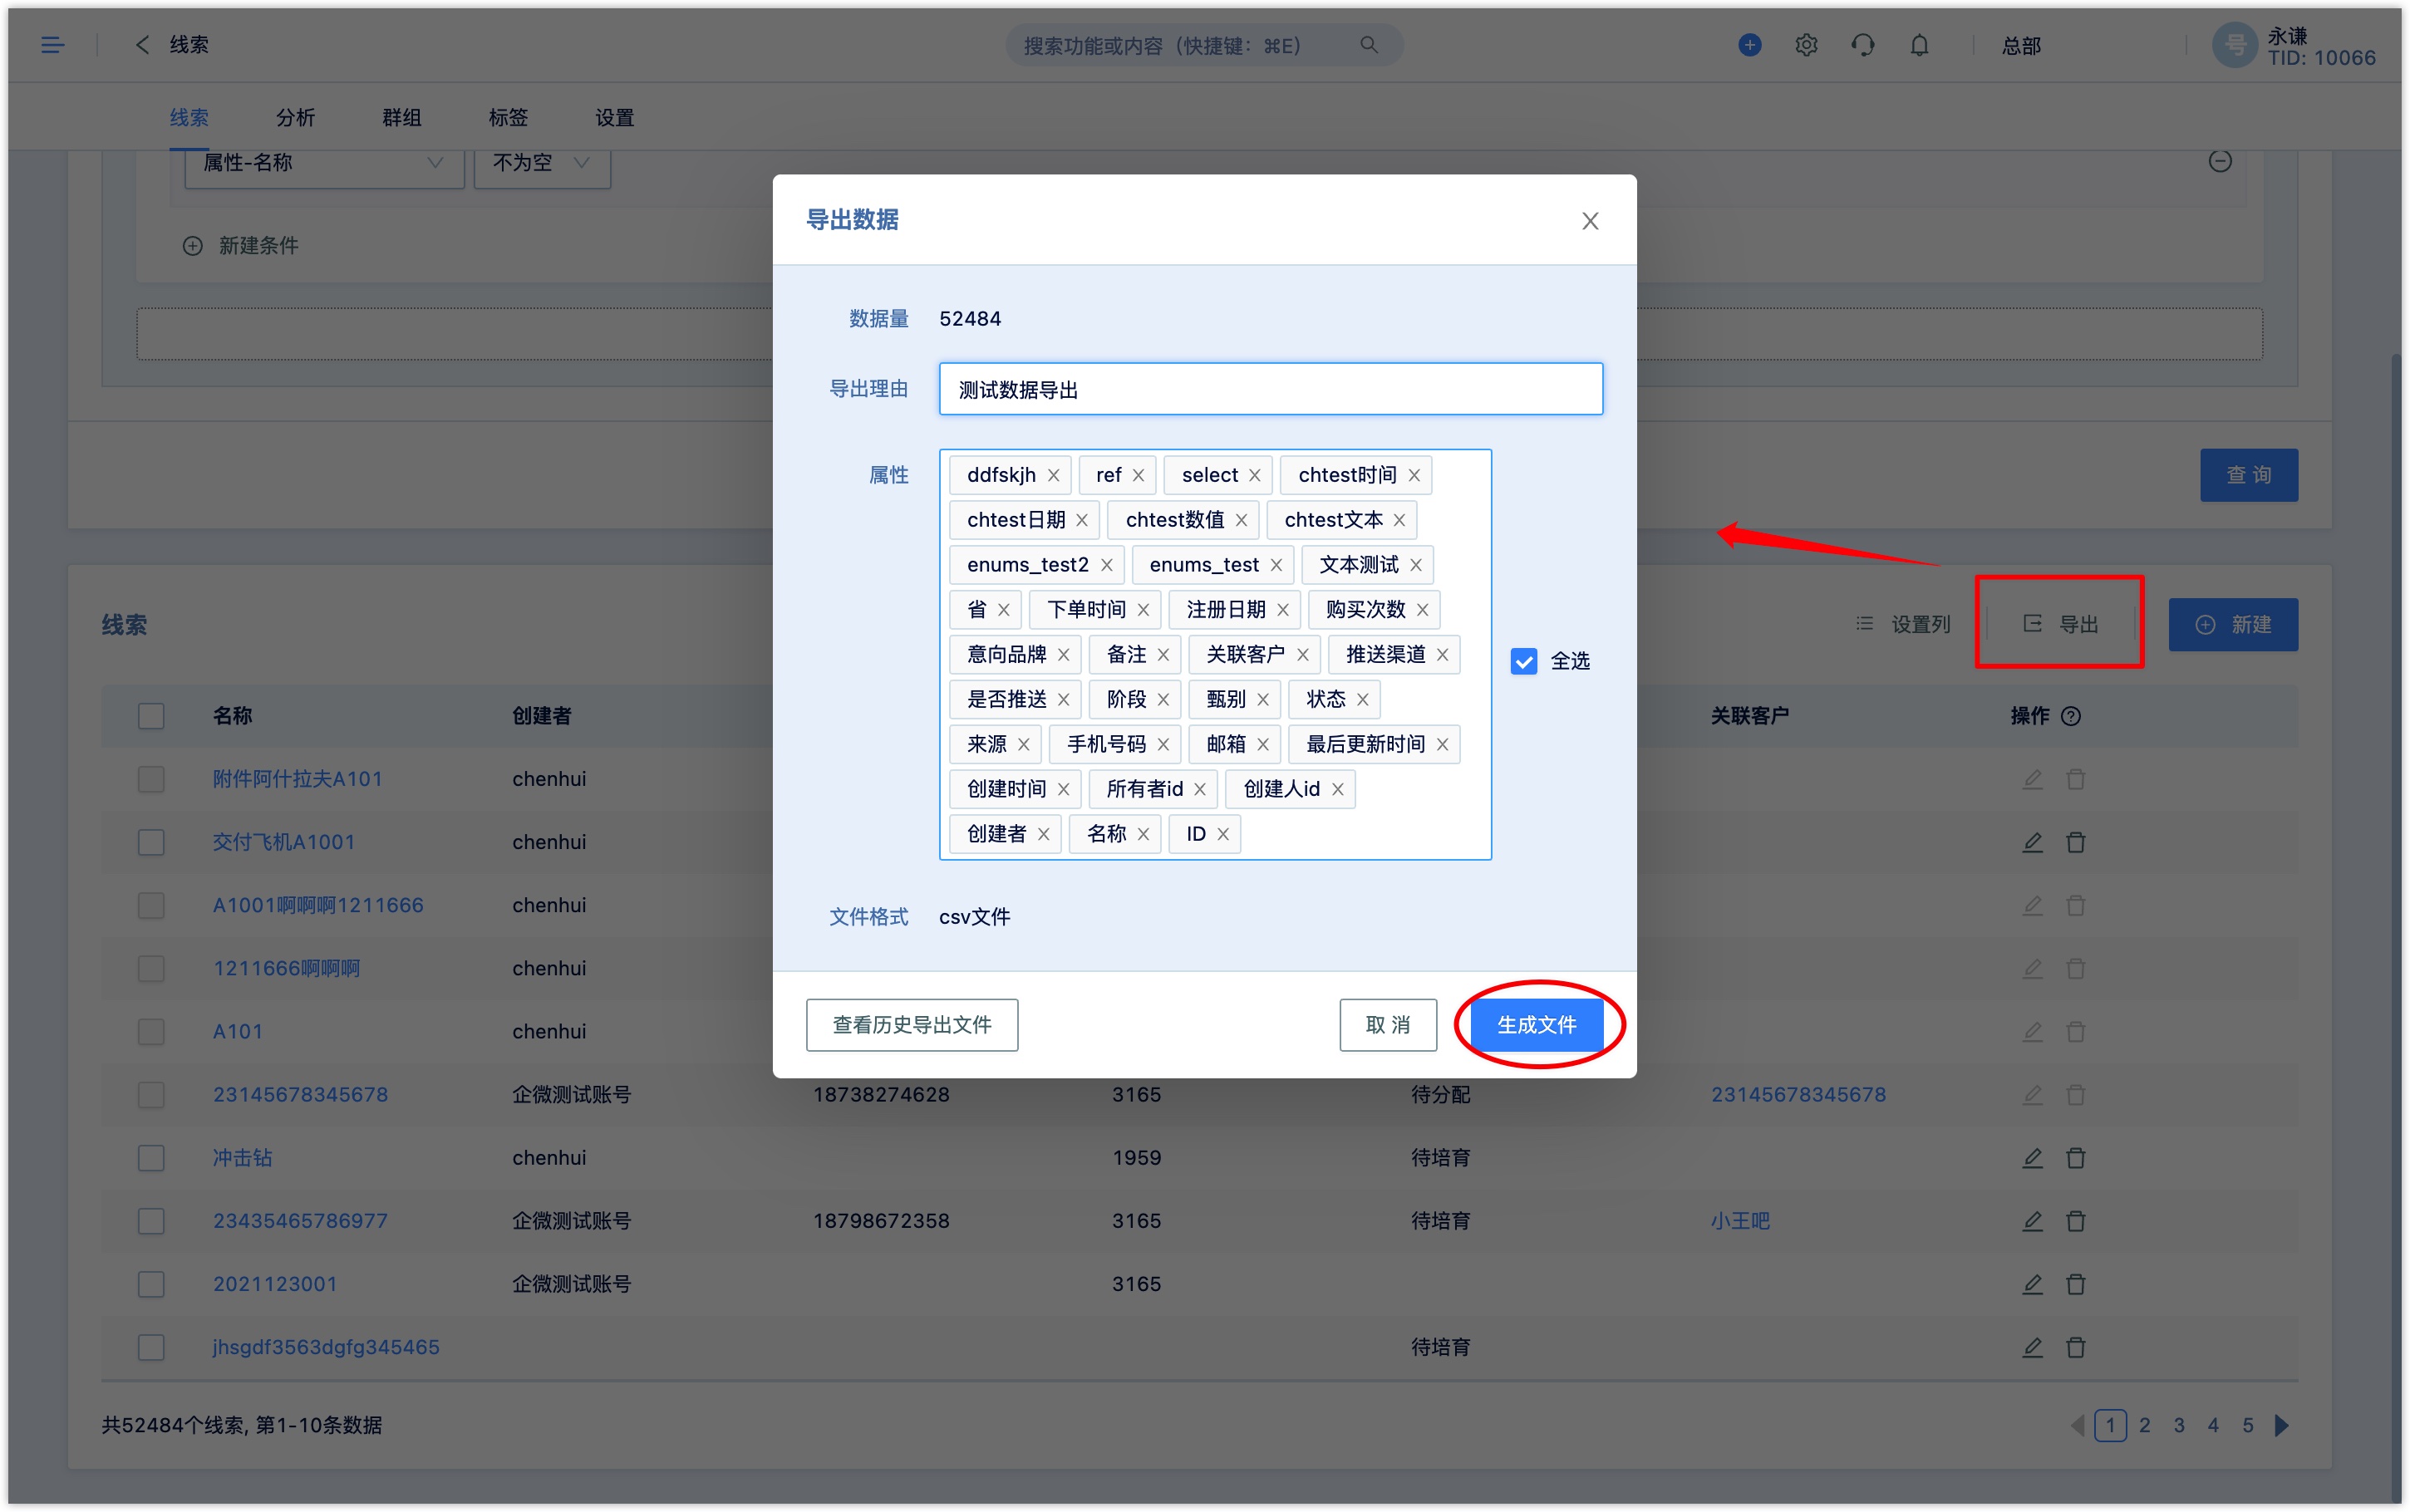The height and width of the screenshot is (1512, 2410).
Task: Close the 导出数据 dialog
Action: (x=1590, y=221)
